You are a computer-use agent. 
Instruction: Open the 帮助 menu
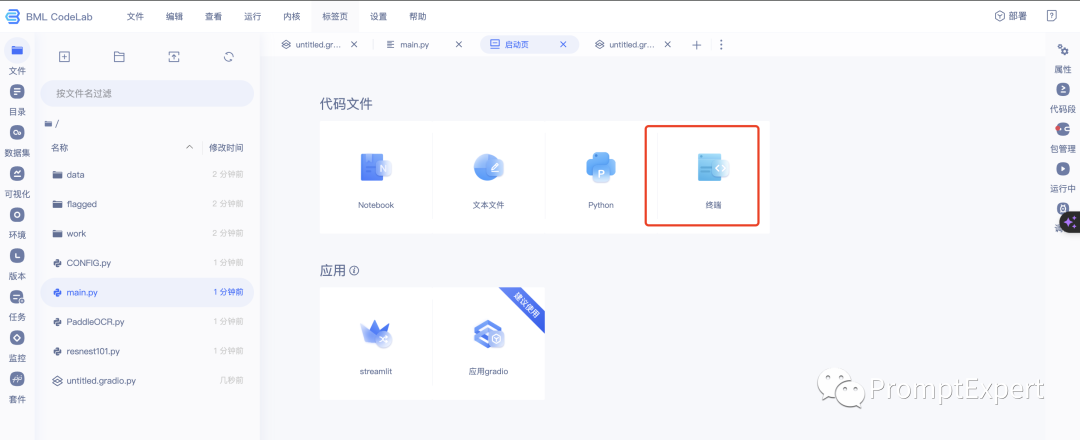(x=417, y=17)
